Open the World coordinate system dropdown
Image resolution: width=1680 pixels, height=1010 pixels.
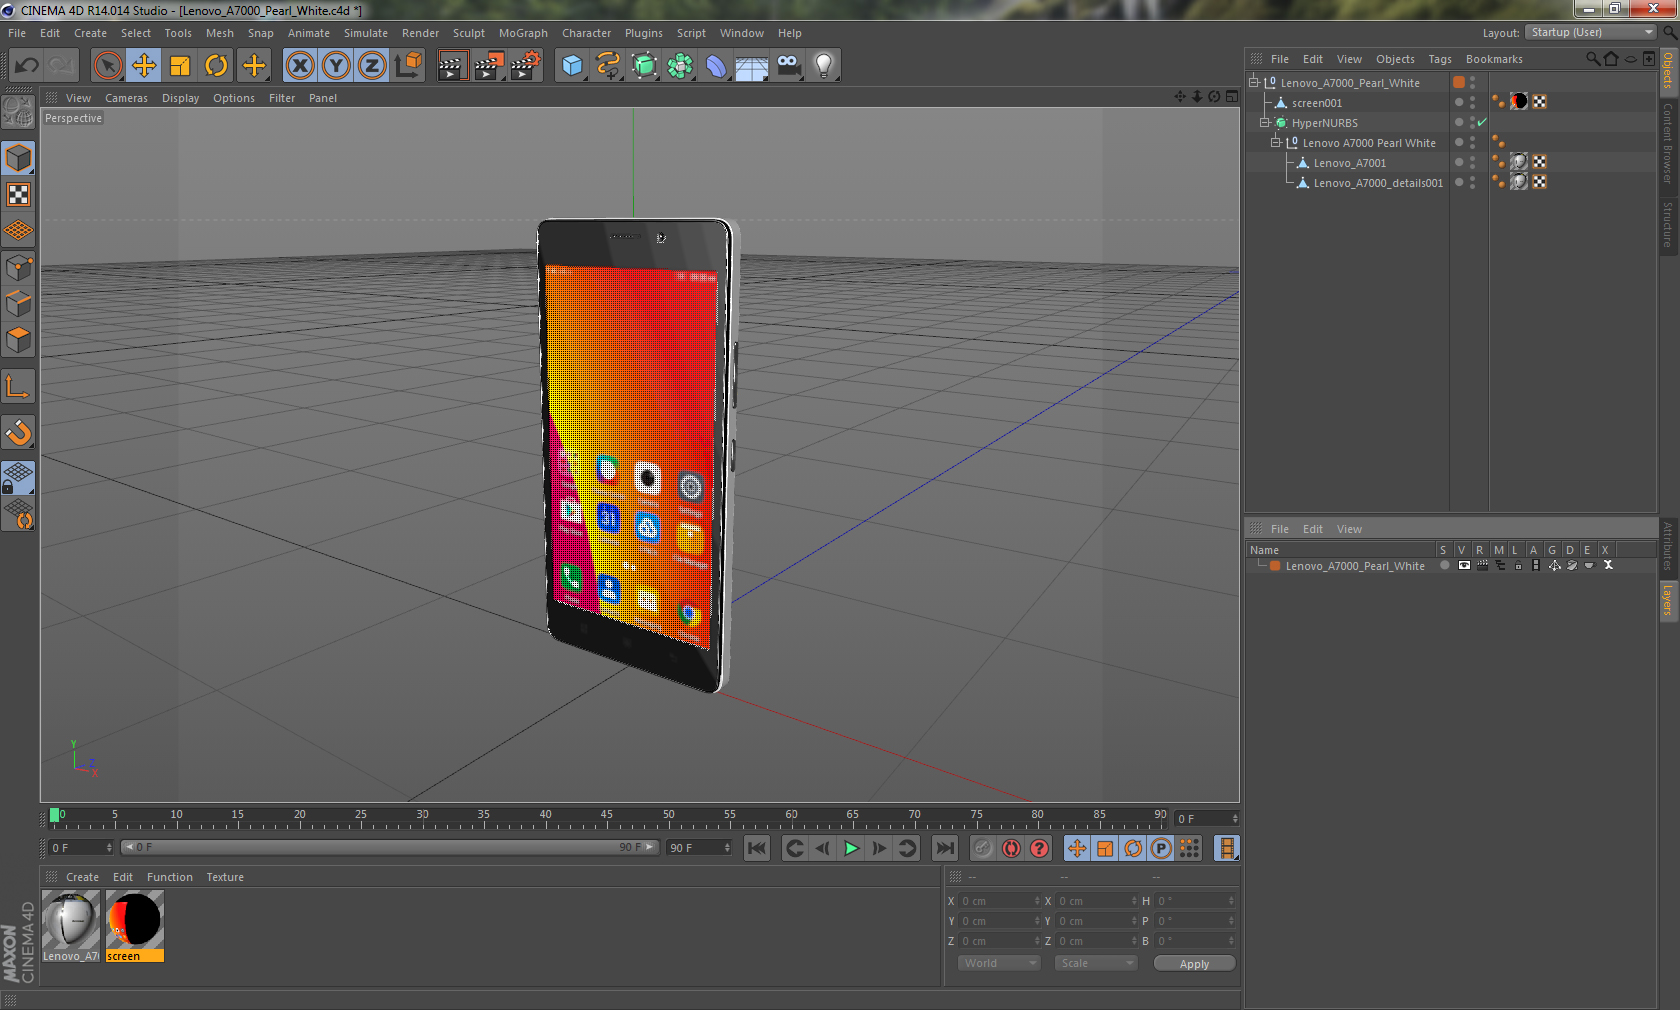point(1000,963)
